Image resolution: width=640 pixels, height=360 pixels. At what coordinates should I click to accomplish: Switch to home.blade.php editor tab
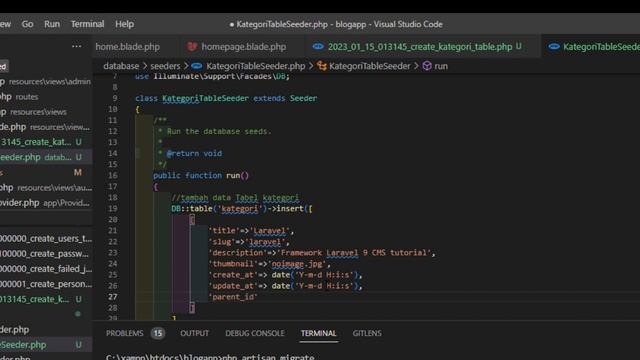127,47
